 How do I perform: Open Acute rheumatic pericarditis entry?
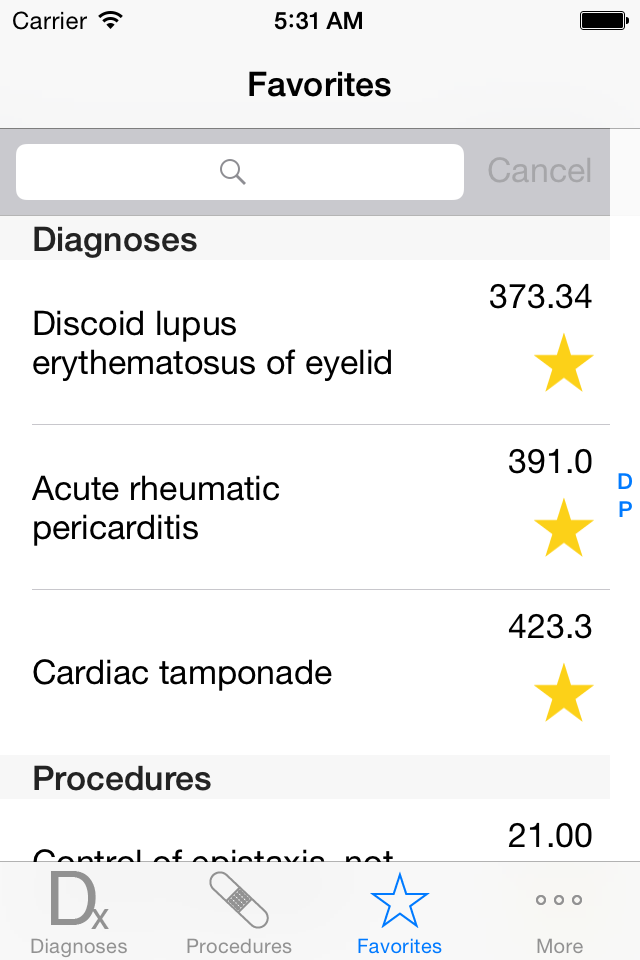coord(305,508)
